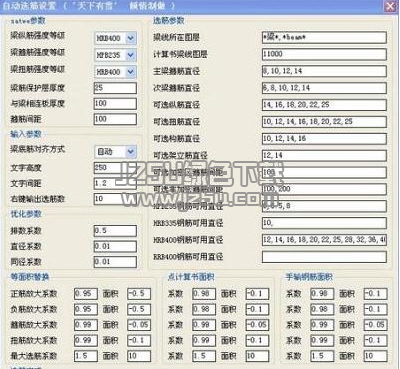The height and width of the screenshot is (369, 400).
Task: Select the 面积 field in 负筋放大系数 row
Action: pos(139,309)
